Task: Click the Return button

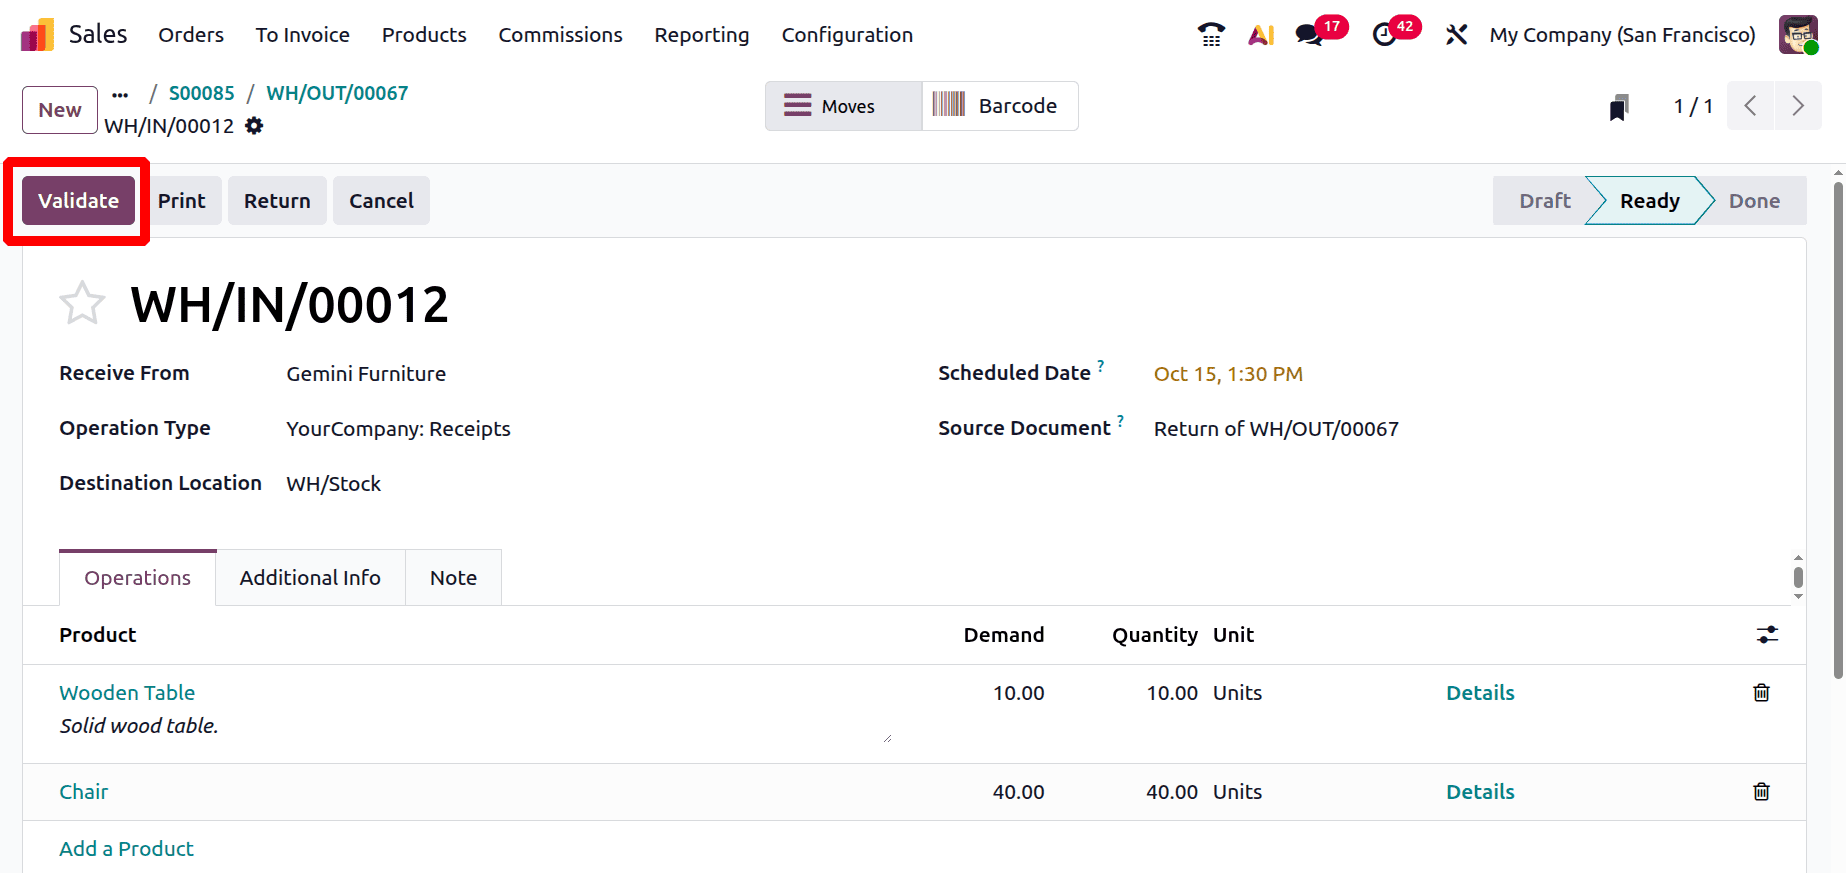Action: click(277, 201)
